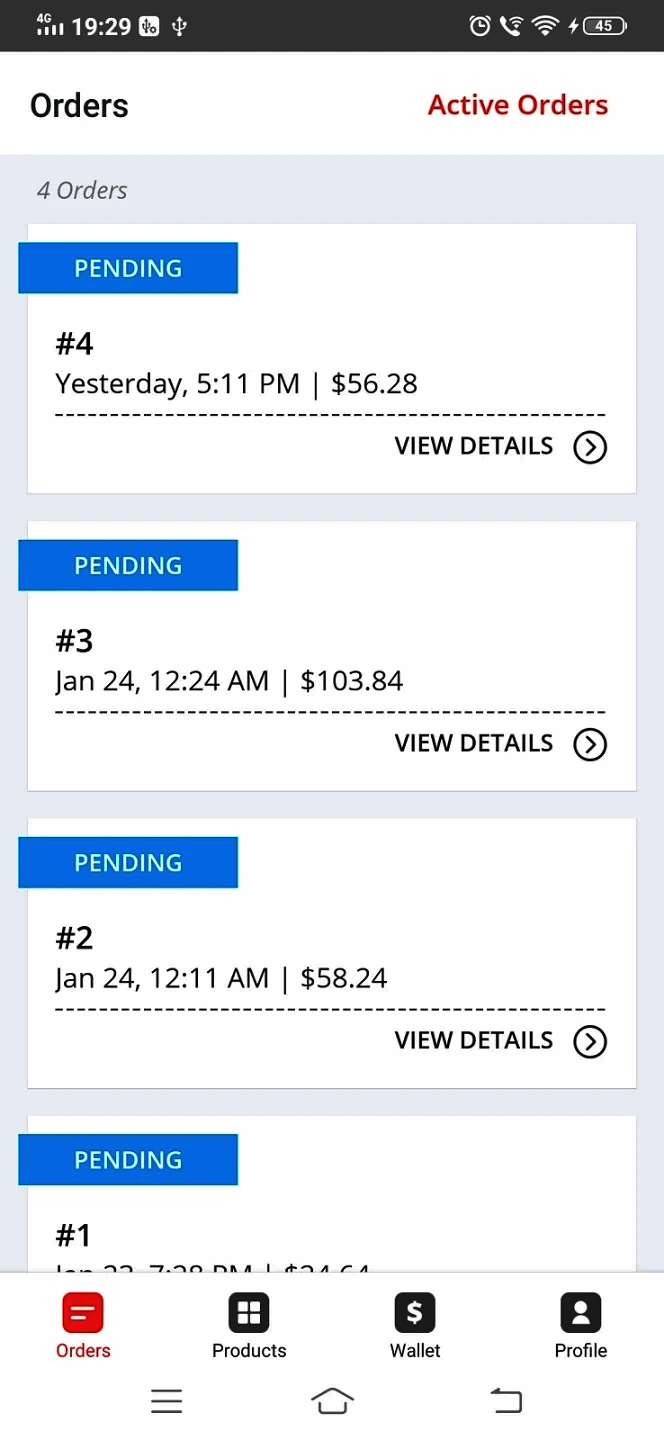The height and width of the screenshot is (1440, 664).
Task: Click VIEW DETAILS for order #4
Action: (474, 446)
